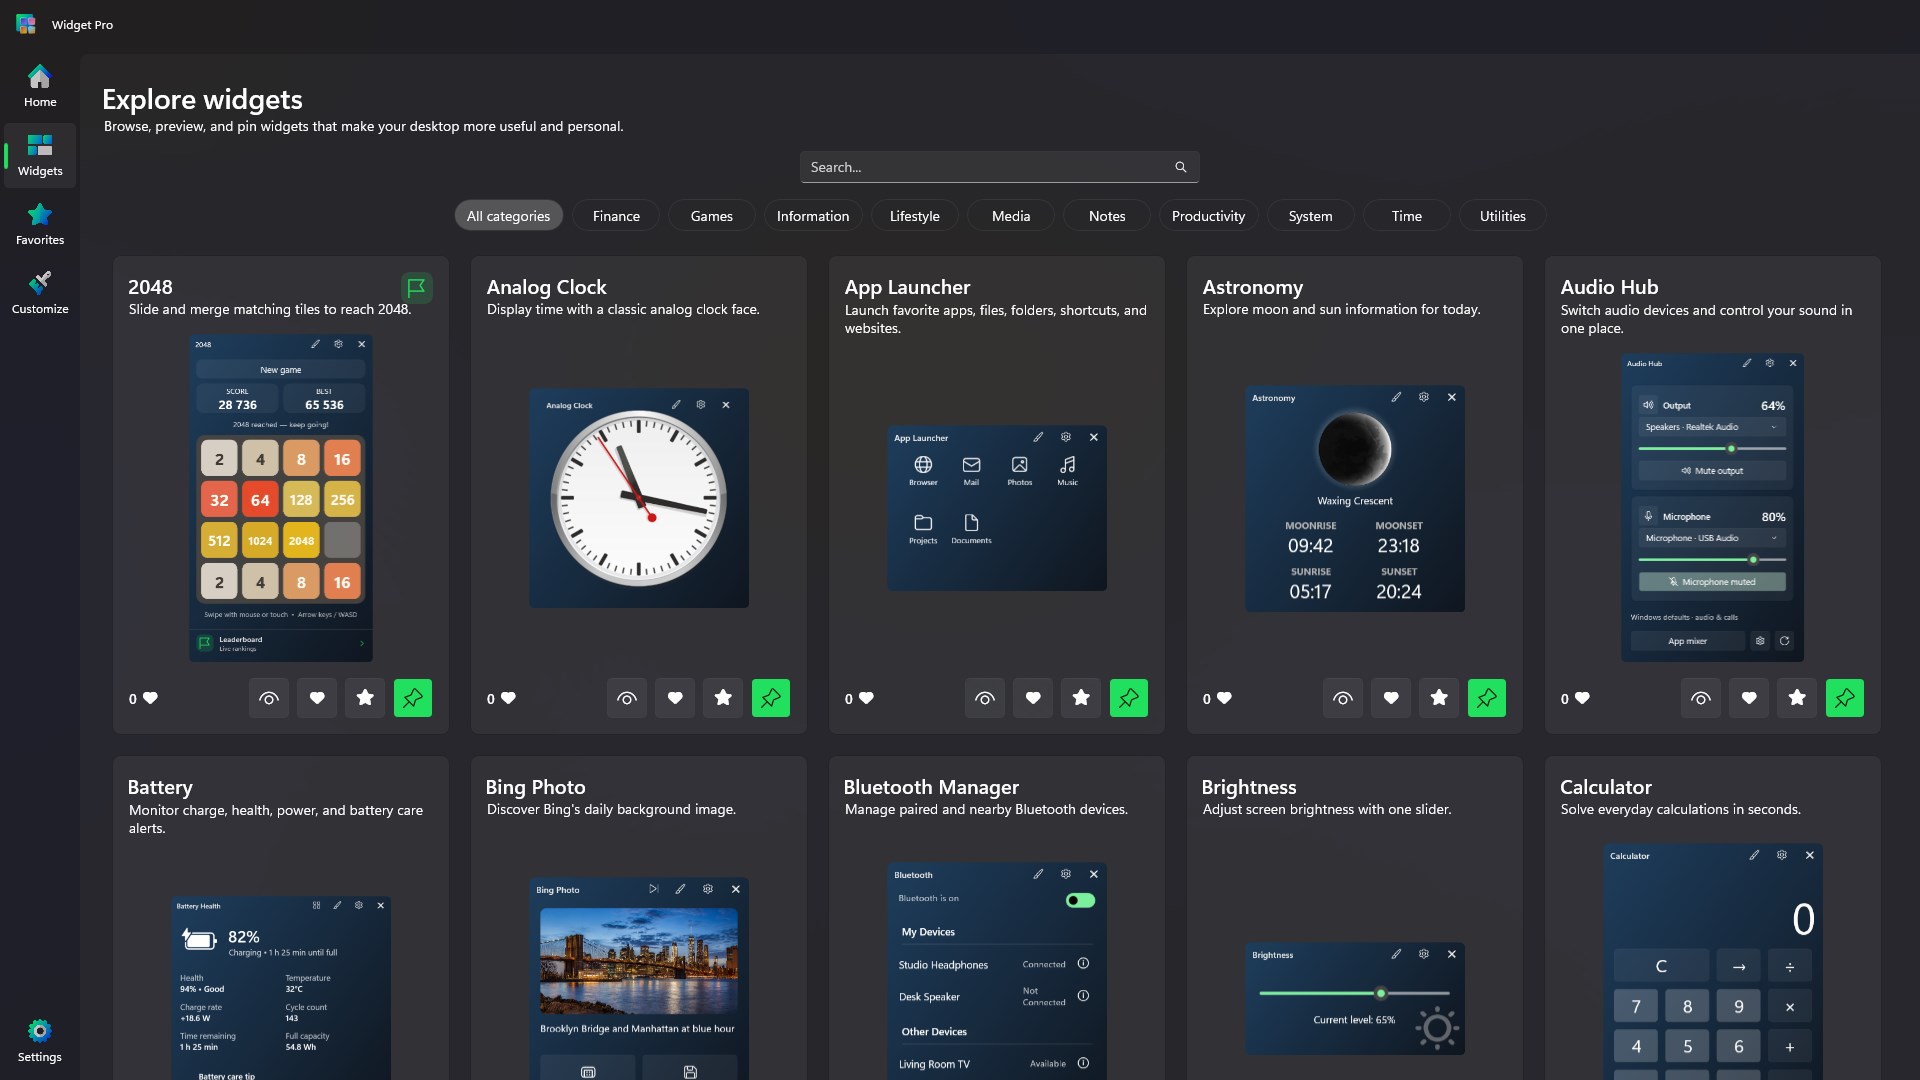Open Settings in the sidebar
The image size is (1920, 1080).
tap(40, 1041)
